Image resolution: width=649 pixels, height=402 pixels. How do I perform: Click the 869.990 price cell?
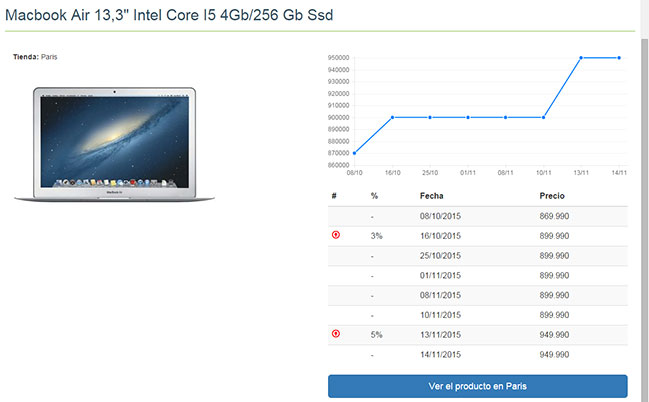coord(554,216)
